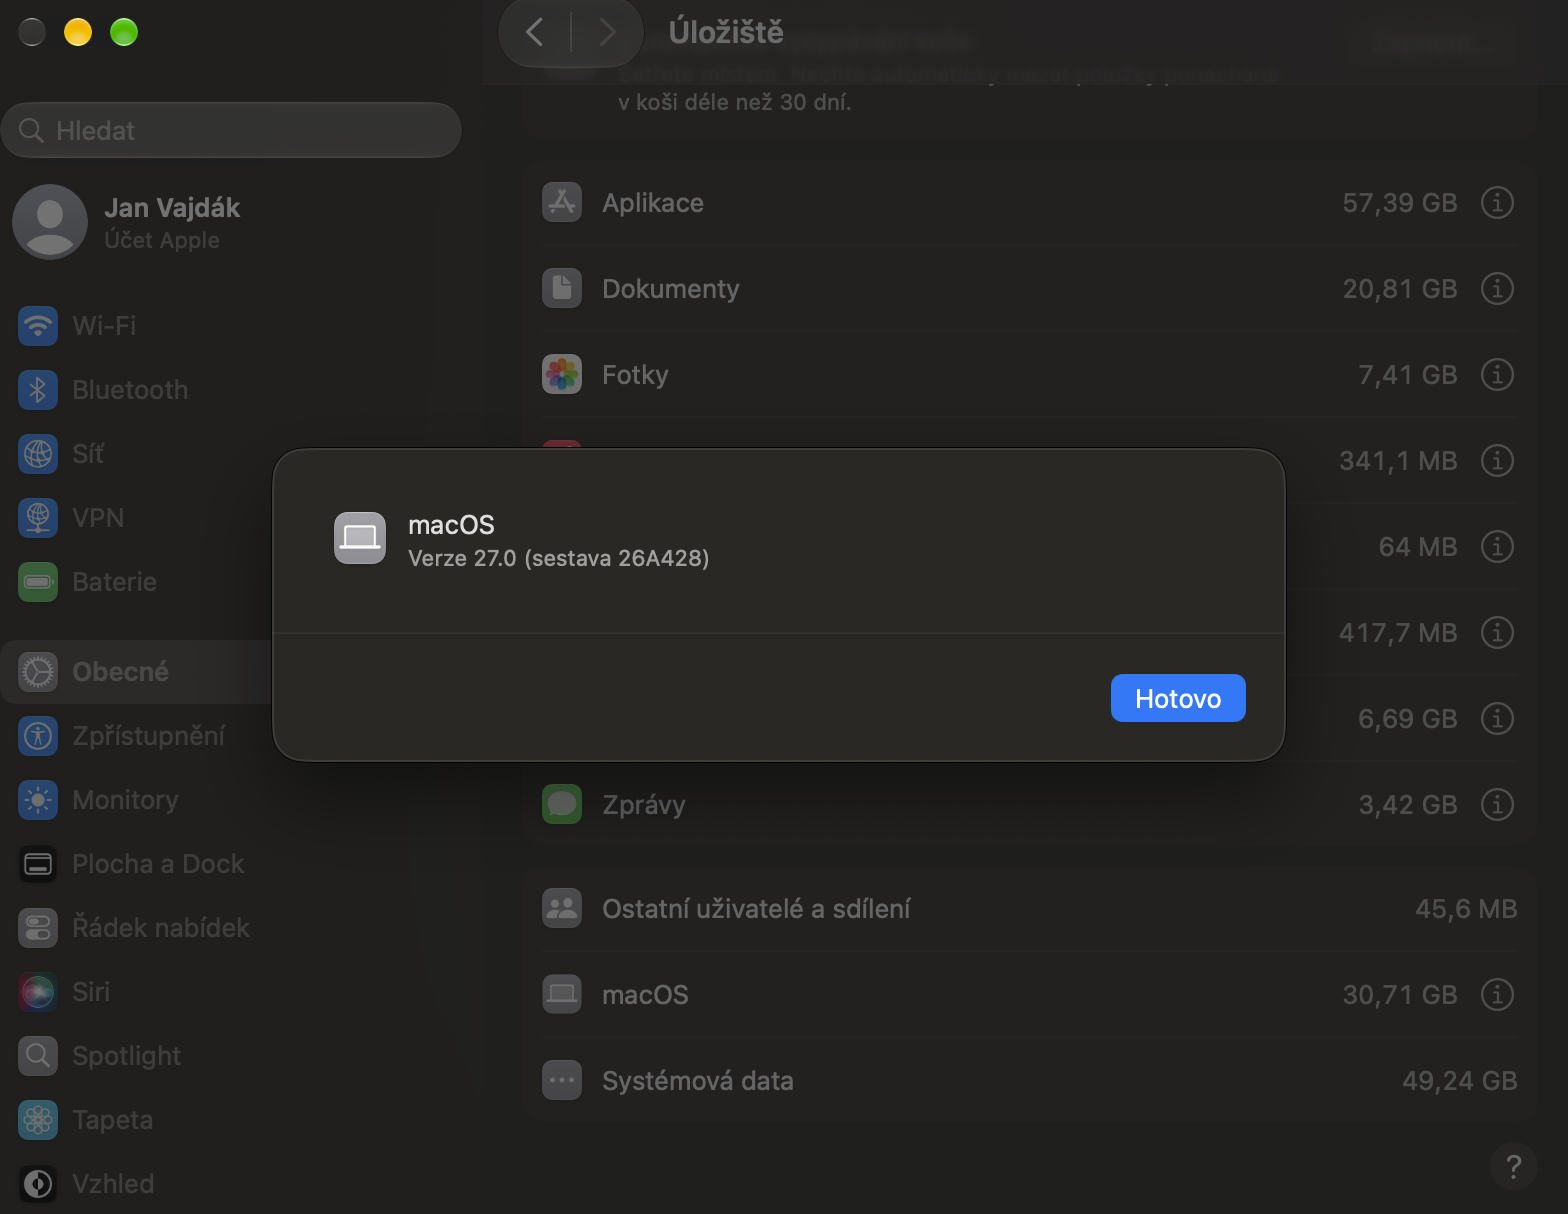Go forward with the right chevron

click(x=607, y=32)
